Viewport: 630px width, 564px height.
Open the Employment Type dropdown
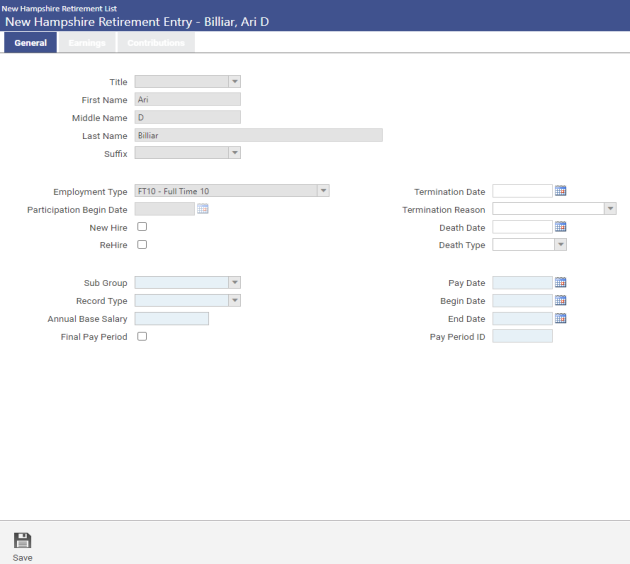click(x=322, y=191)
